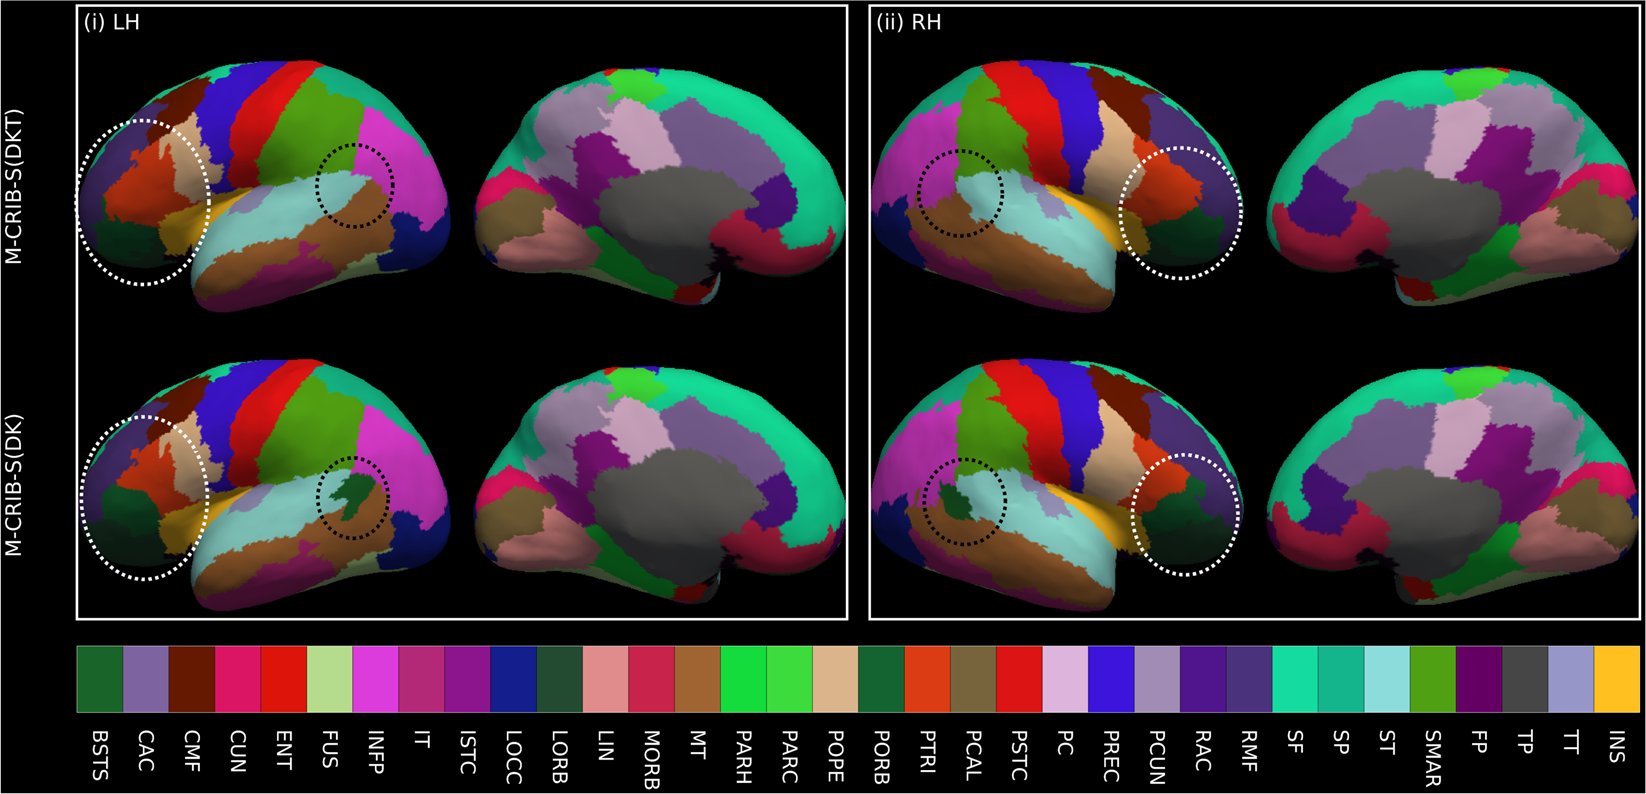Click the "FUS" legend label text
The height and width of the screenshot is (794, 1646).
[x=330, y=749]
